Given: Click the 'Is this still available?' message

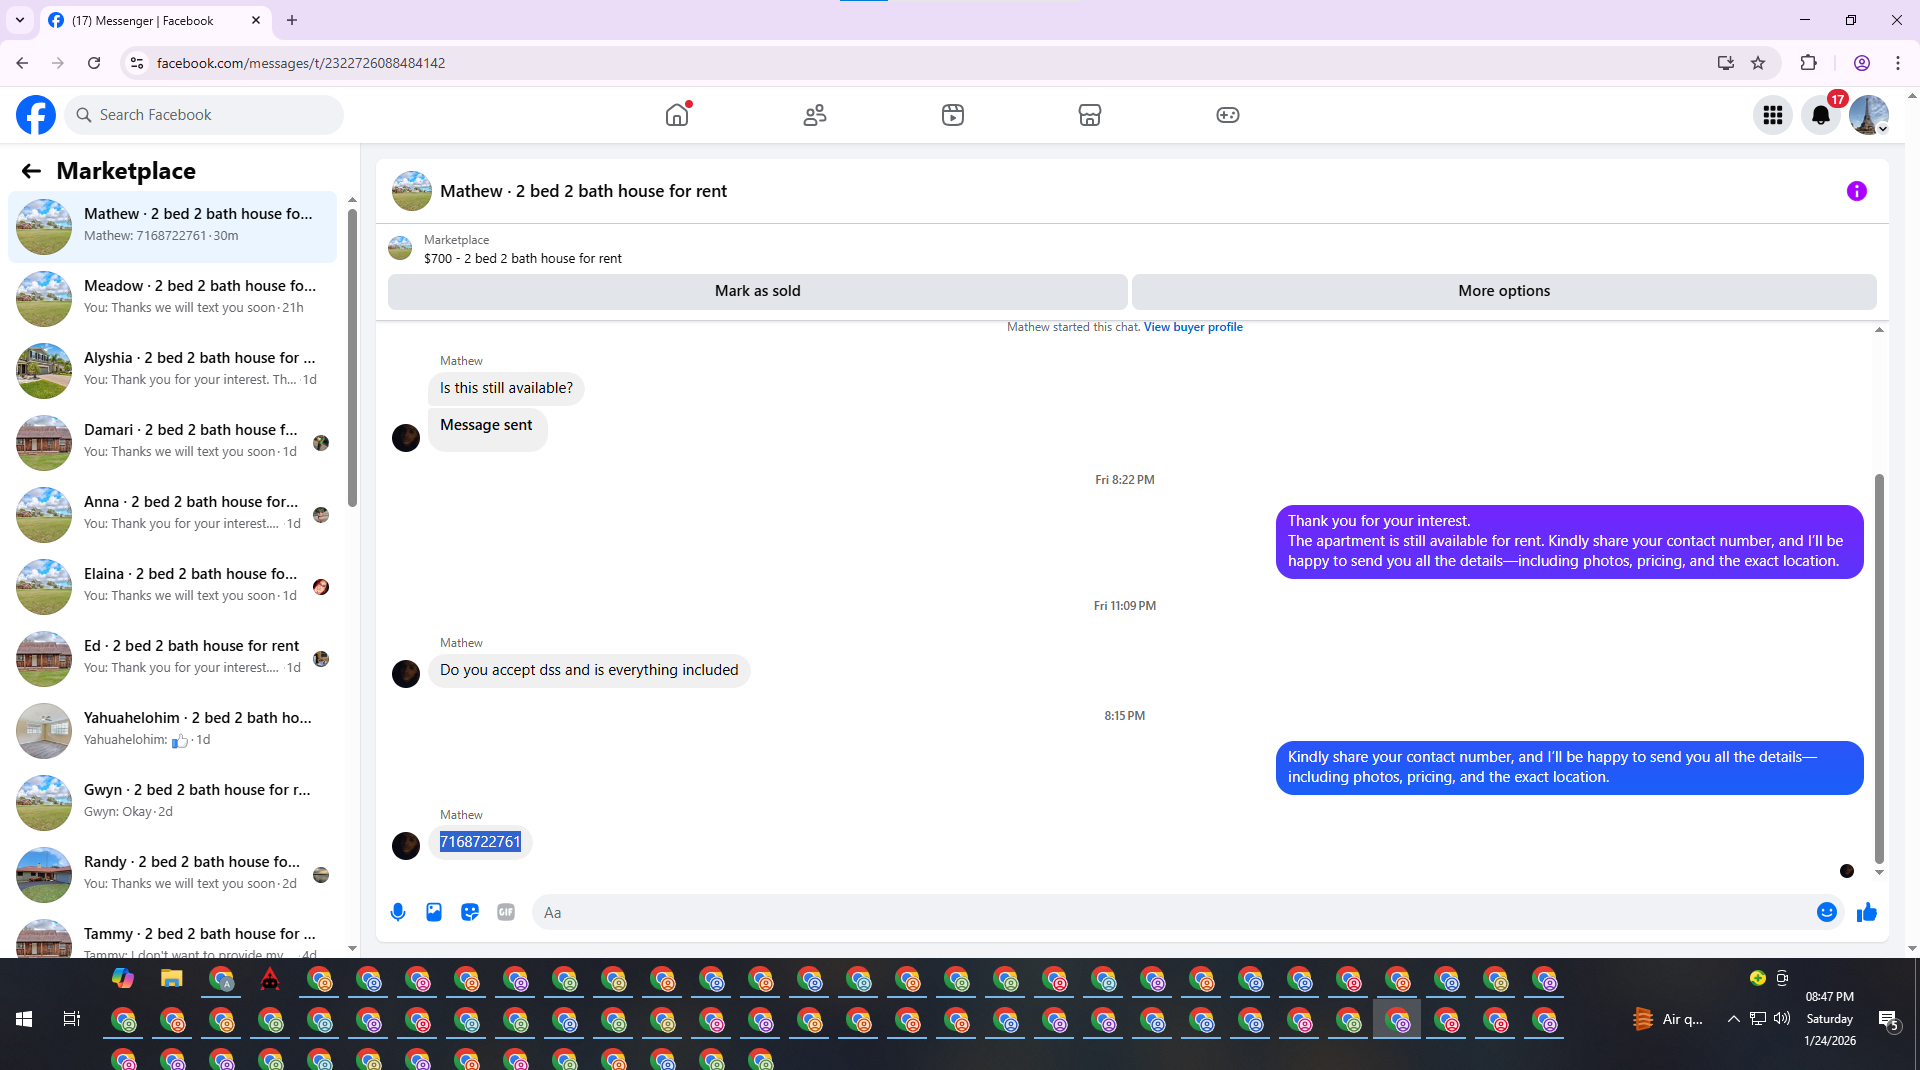Looking at the screenshot, I should click(506, 388).
